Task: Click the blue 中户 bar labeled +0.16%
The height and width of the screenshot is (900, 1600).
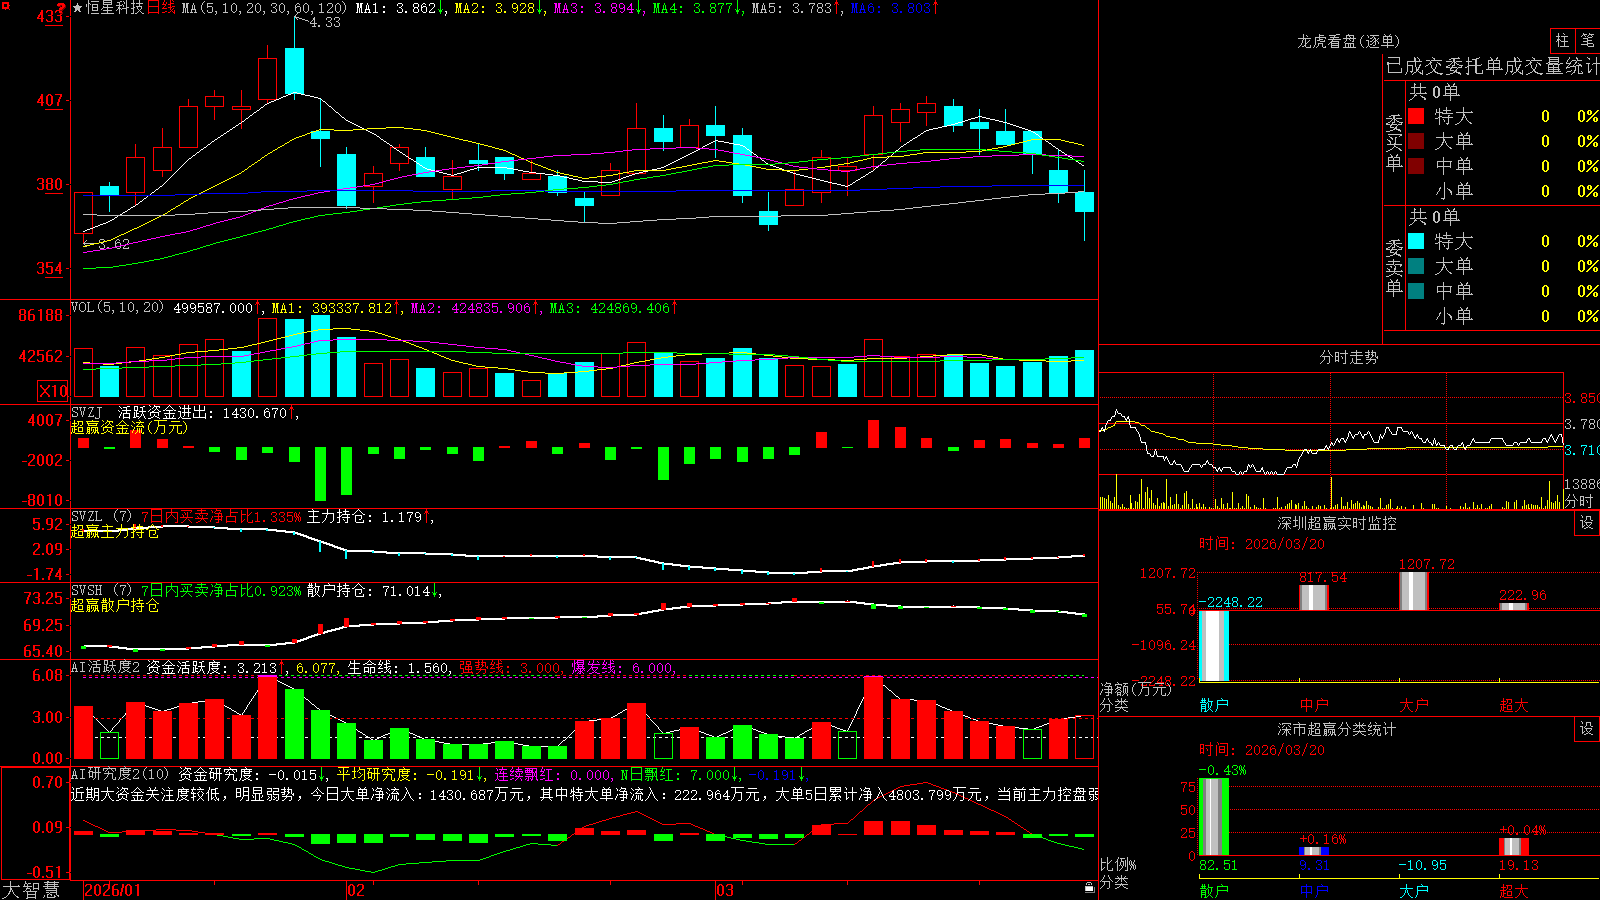Action: [x=1314, y=851]
